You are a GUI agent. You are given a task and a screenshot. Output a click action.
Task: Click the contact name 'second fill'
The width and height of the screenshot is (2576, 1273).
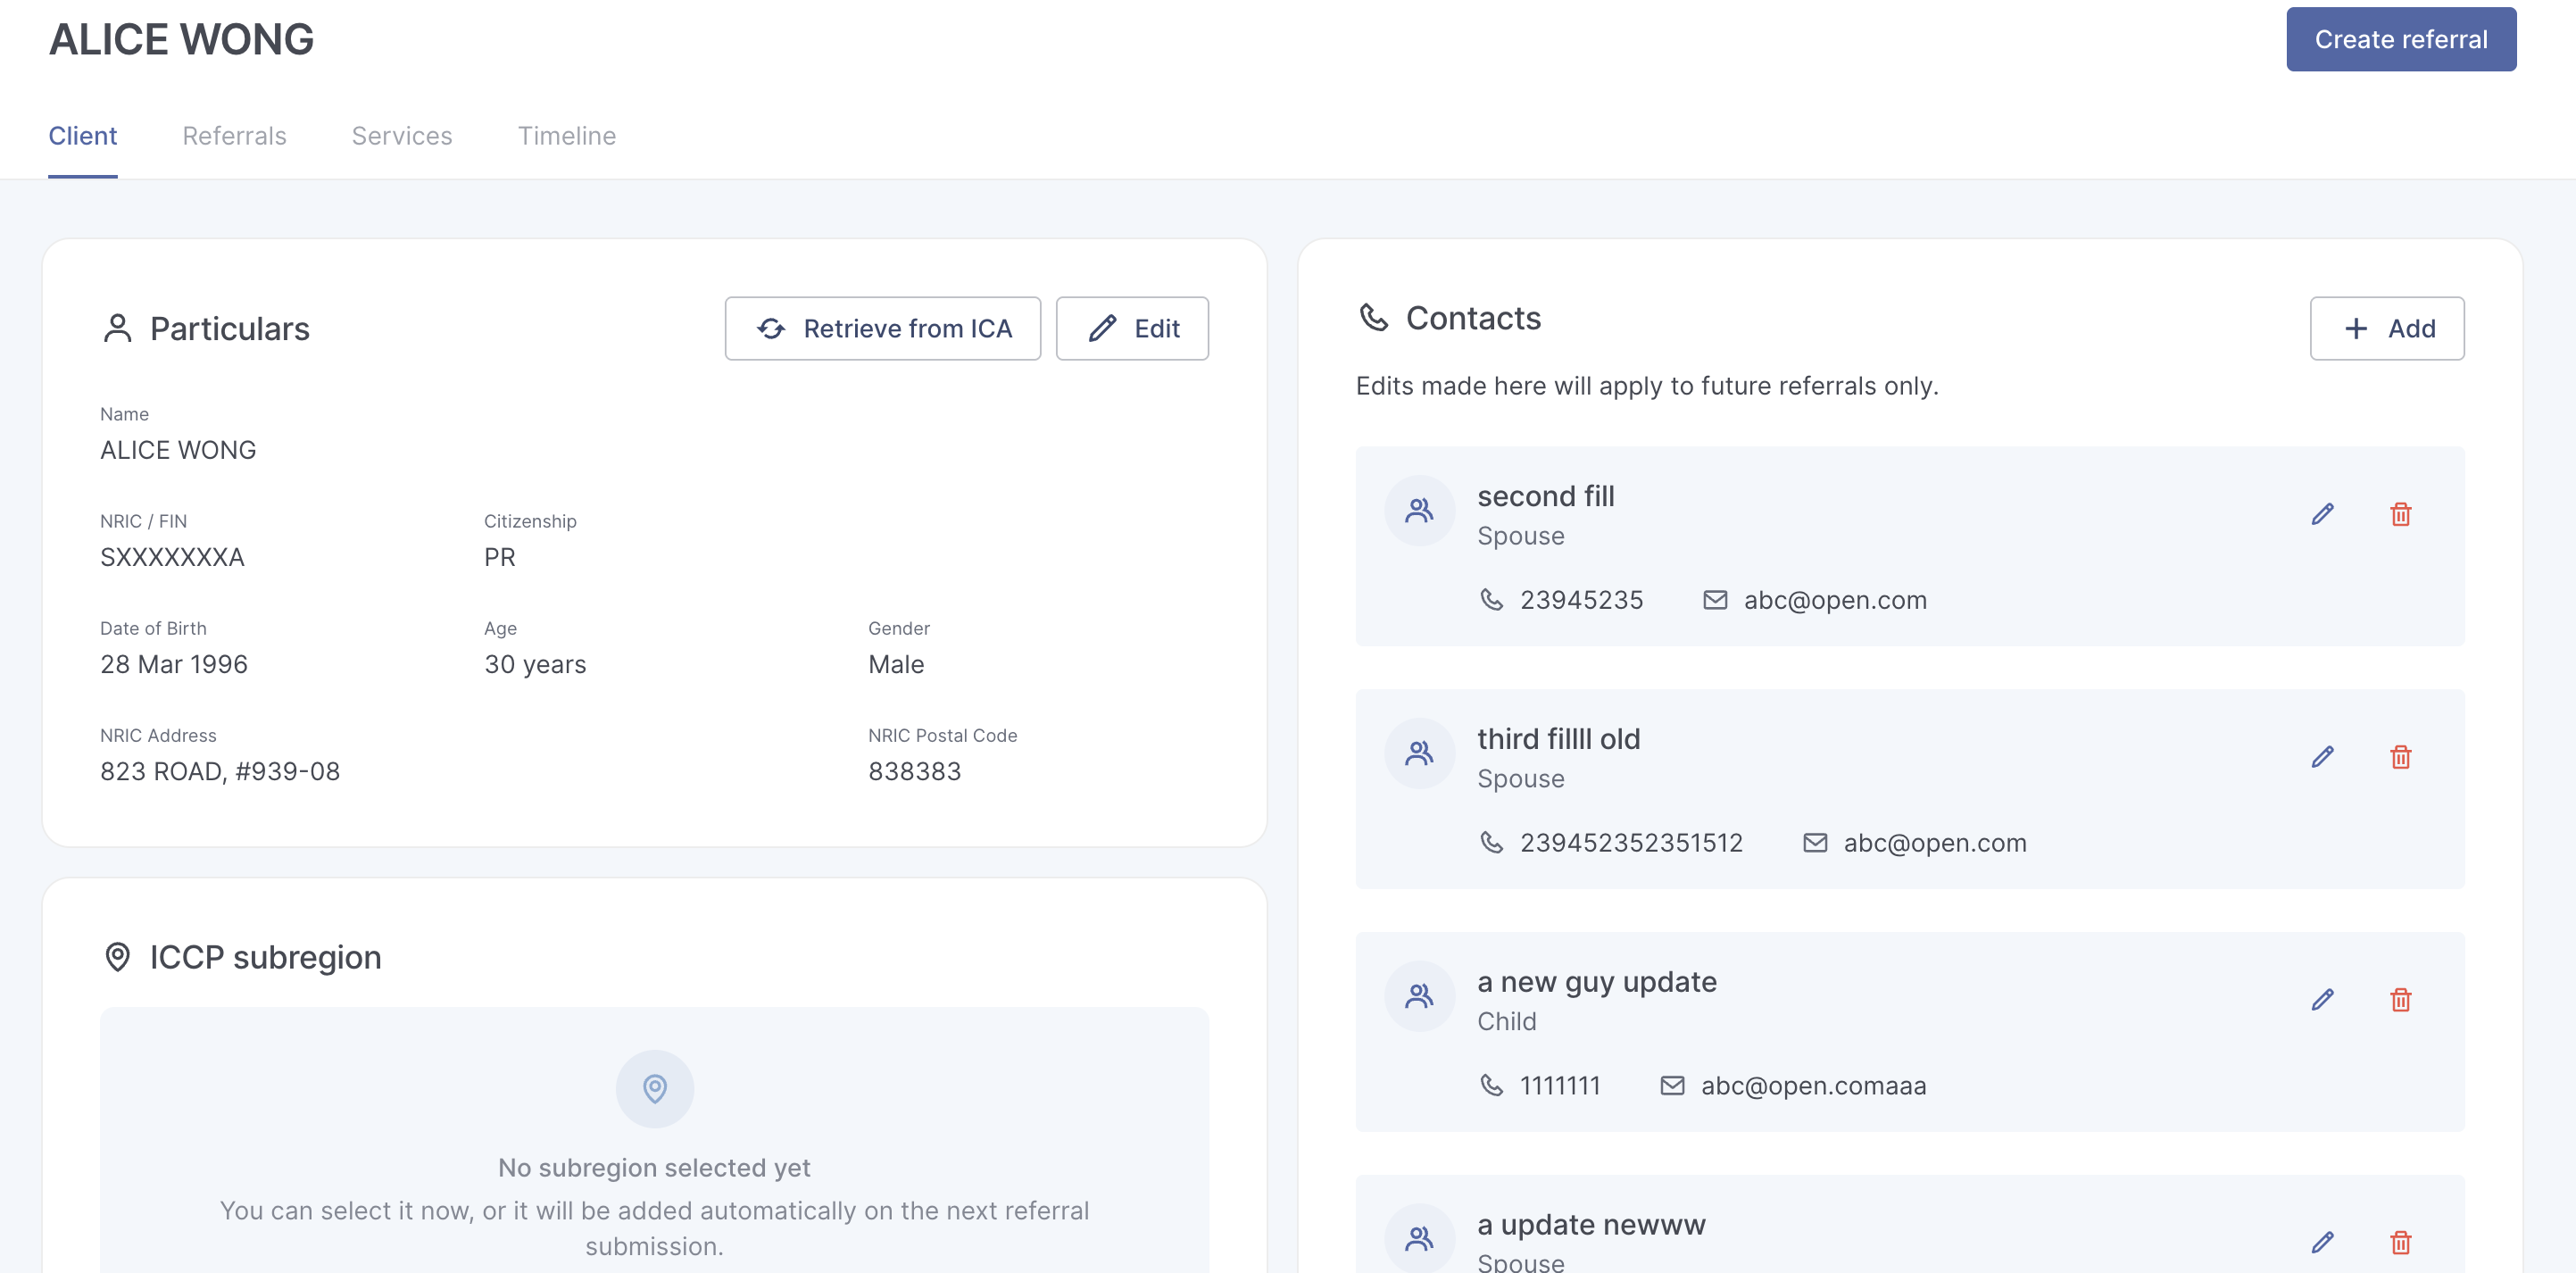(x=1546, y=496)
